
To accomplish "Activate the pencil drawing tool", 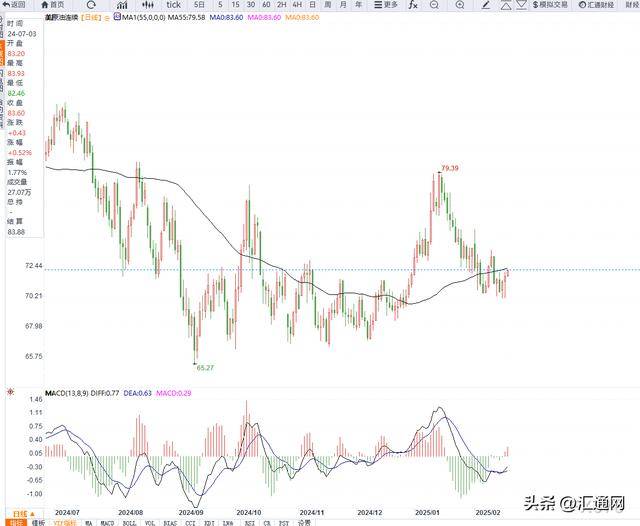I will [x=486, y=5].
